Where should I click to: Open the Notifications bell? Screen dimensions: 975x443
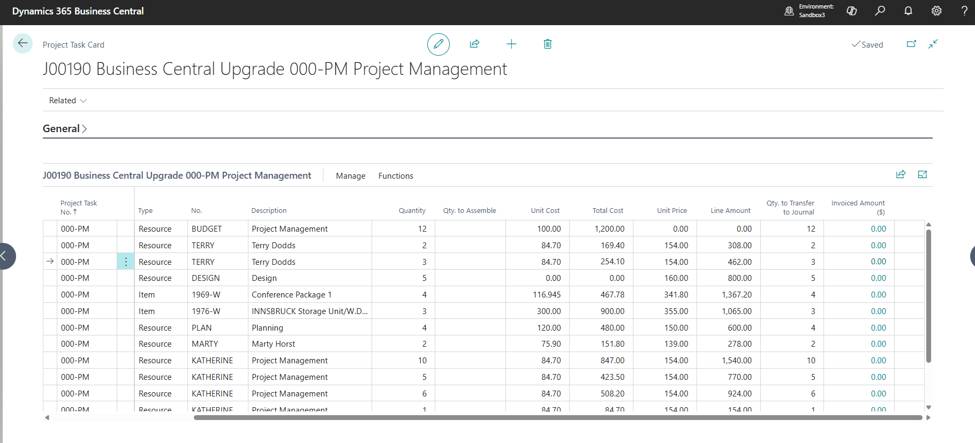[908, 11]
